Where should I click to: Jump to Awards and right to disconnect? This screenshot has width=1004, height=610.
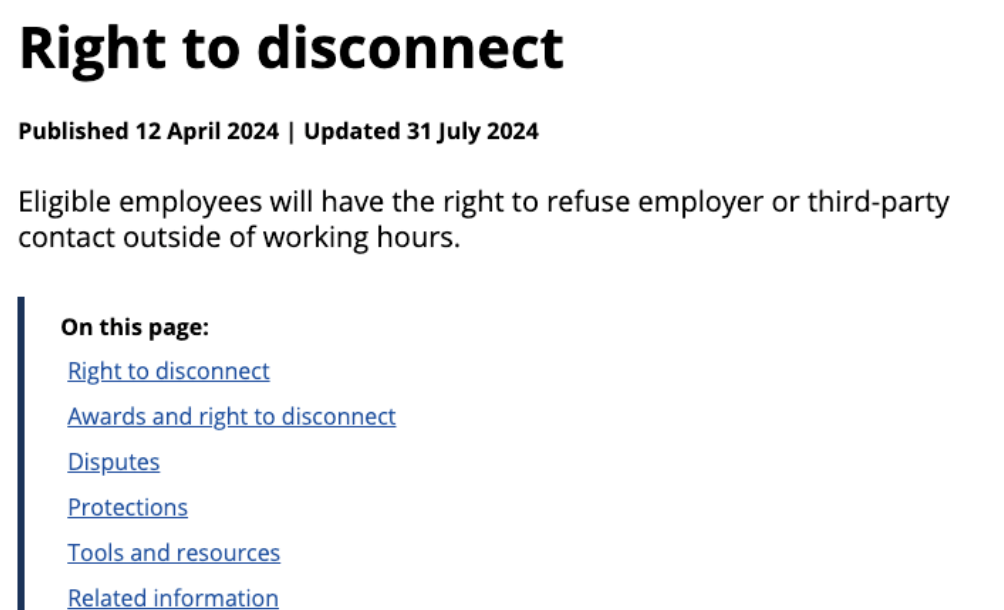[232, 417]
